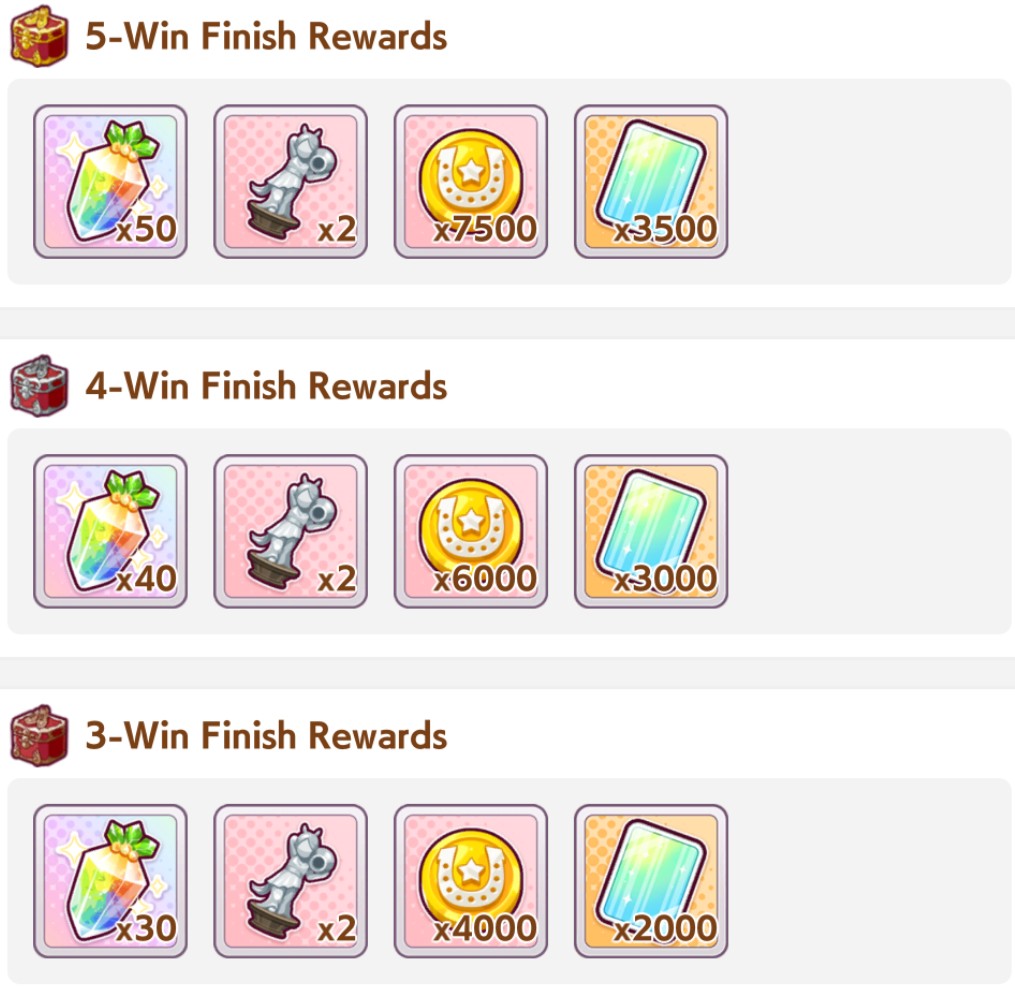Click the bronze treasure chest beside 3-Win

(x=39, y=735)
